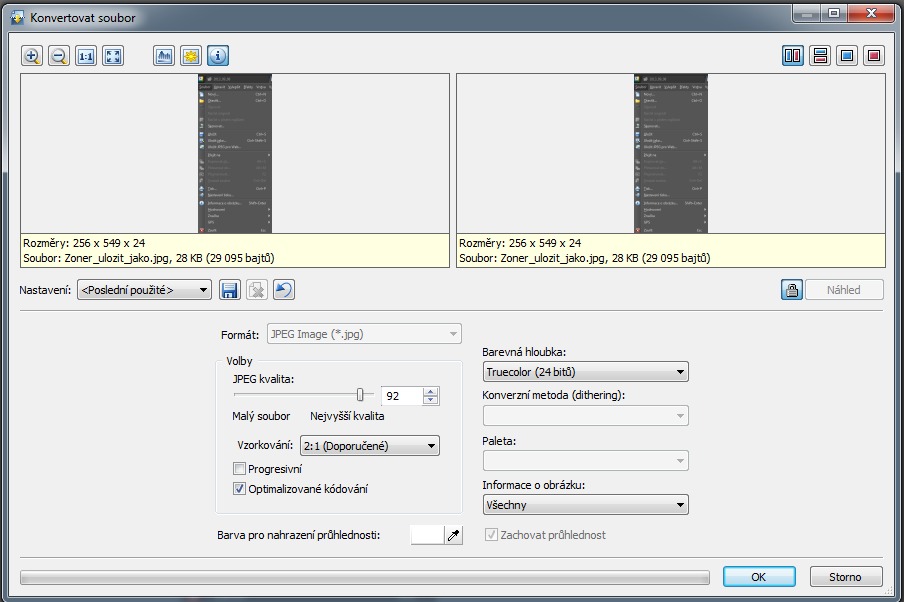
Task: Open the Barevná hloubka dropdown
Action: [x=585, y=372]
